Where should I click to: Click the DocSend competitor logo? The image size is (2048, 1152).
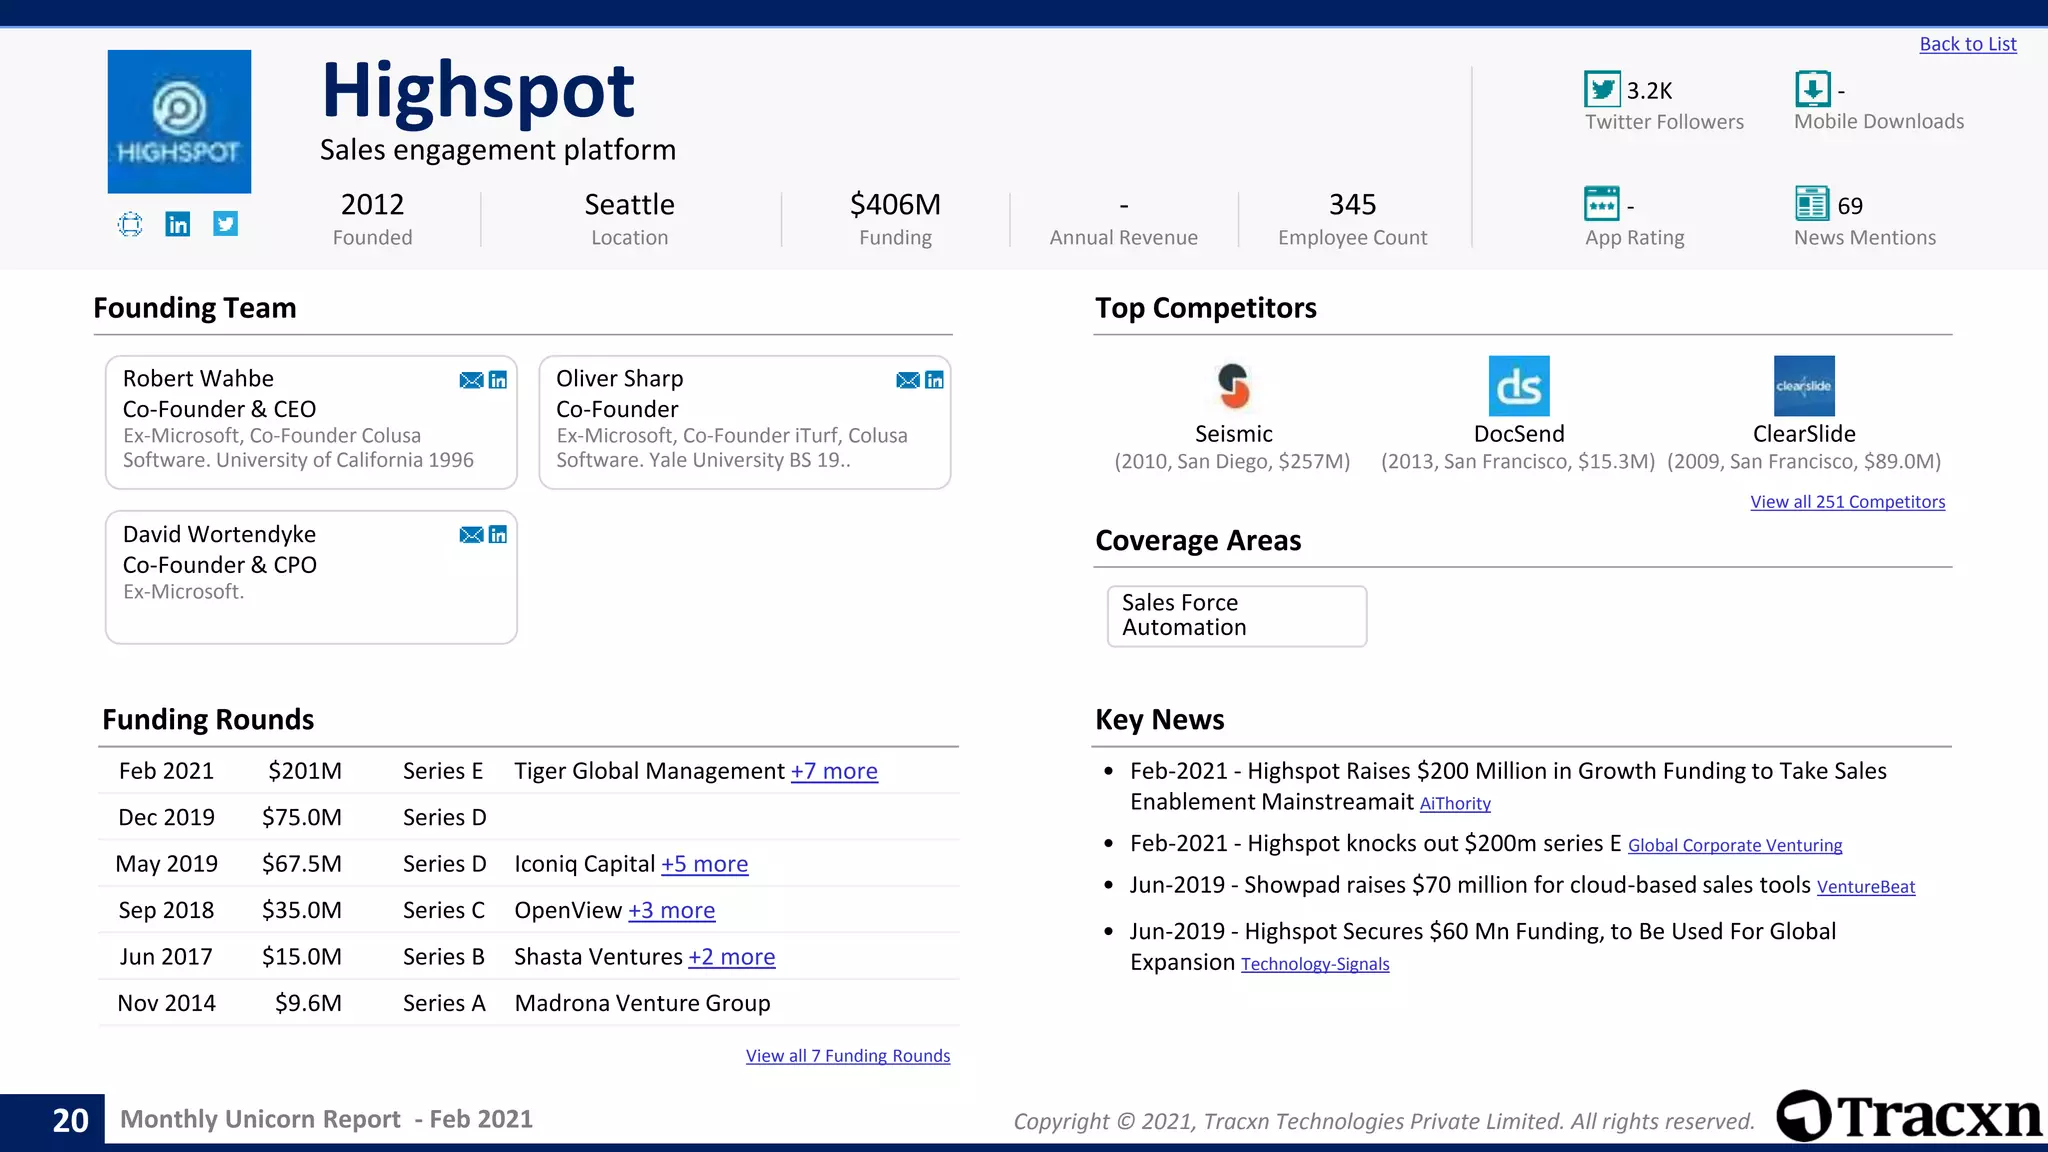[1519, 386]
